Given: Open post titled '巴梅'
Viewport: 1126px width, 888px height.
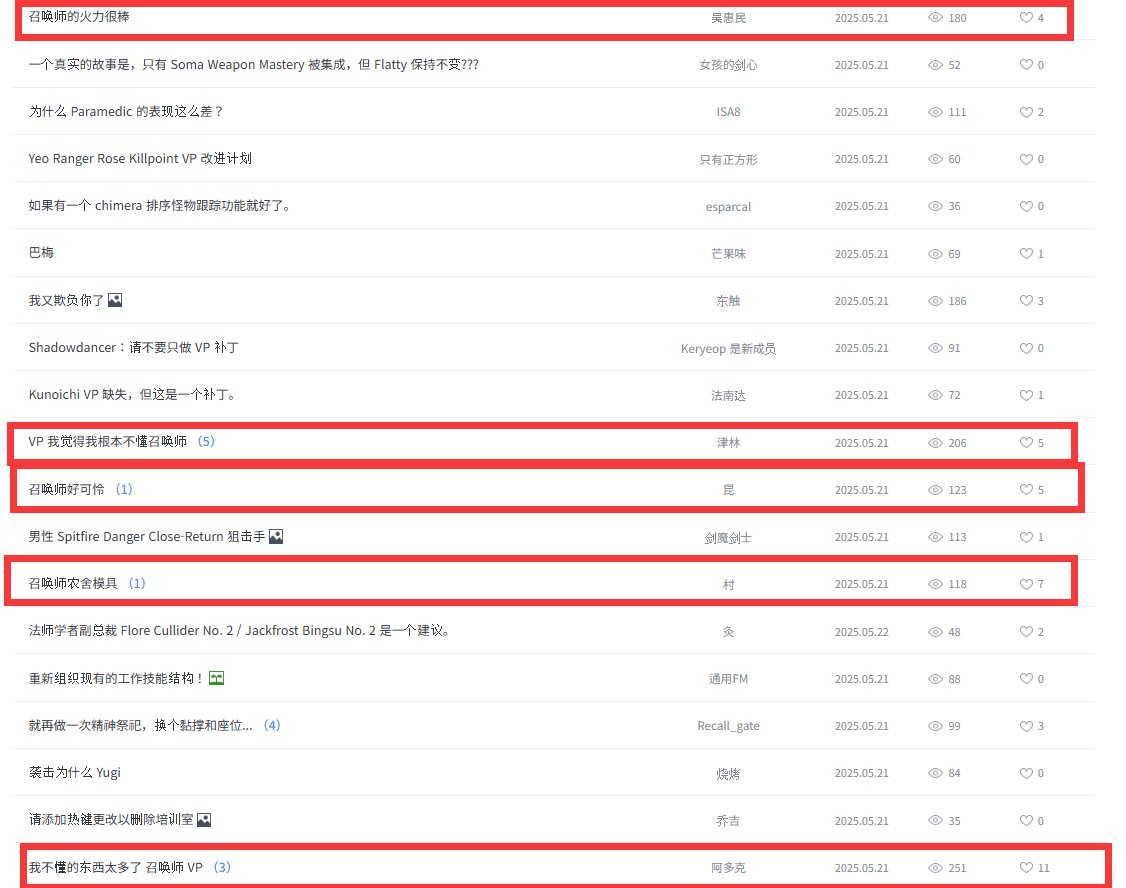Looking at the screenshot, I should tap(41, 253).
